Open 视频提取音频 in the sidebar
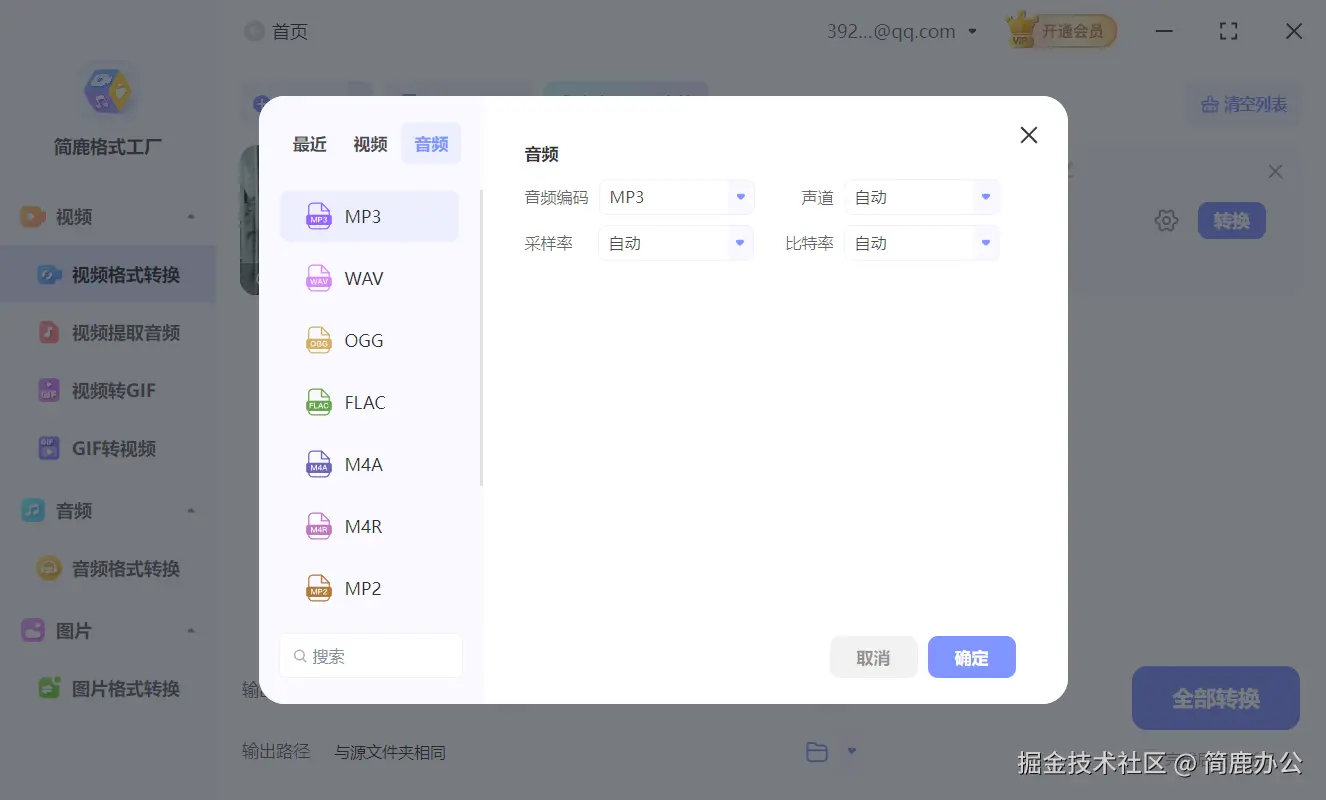1326x800 pixels. pos(108,333)
